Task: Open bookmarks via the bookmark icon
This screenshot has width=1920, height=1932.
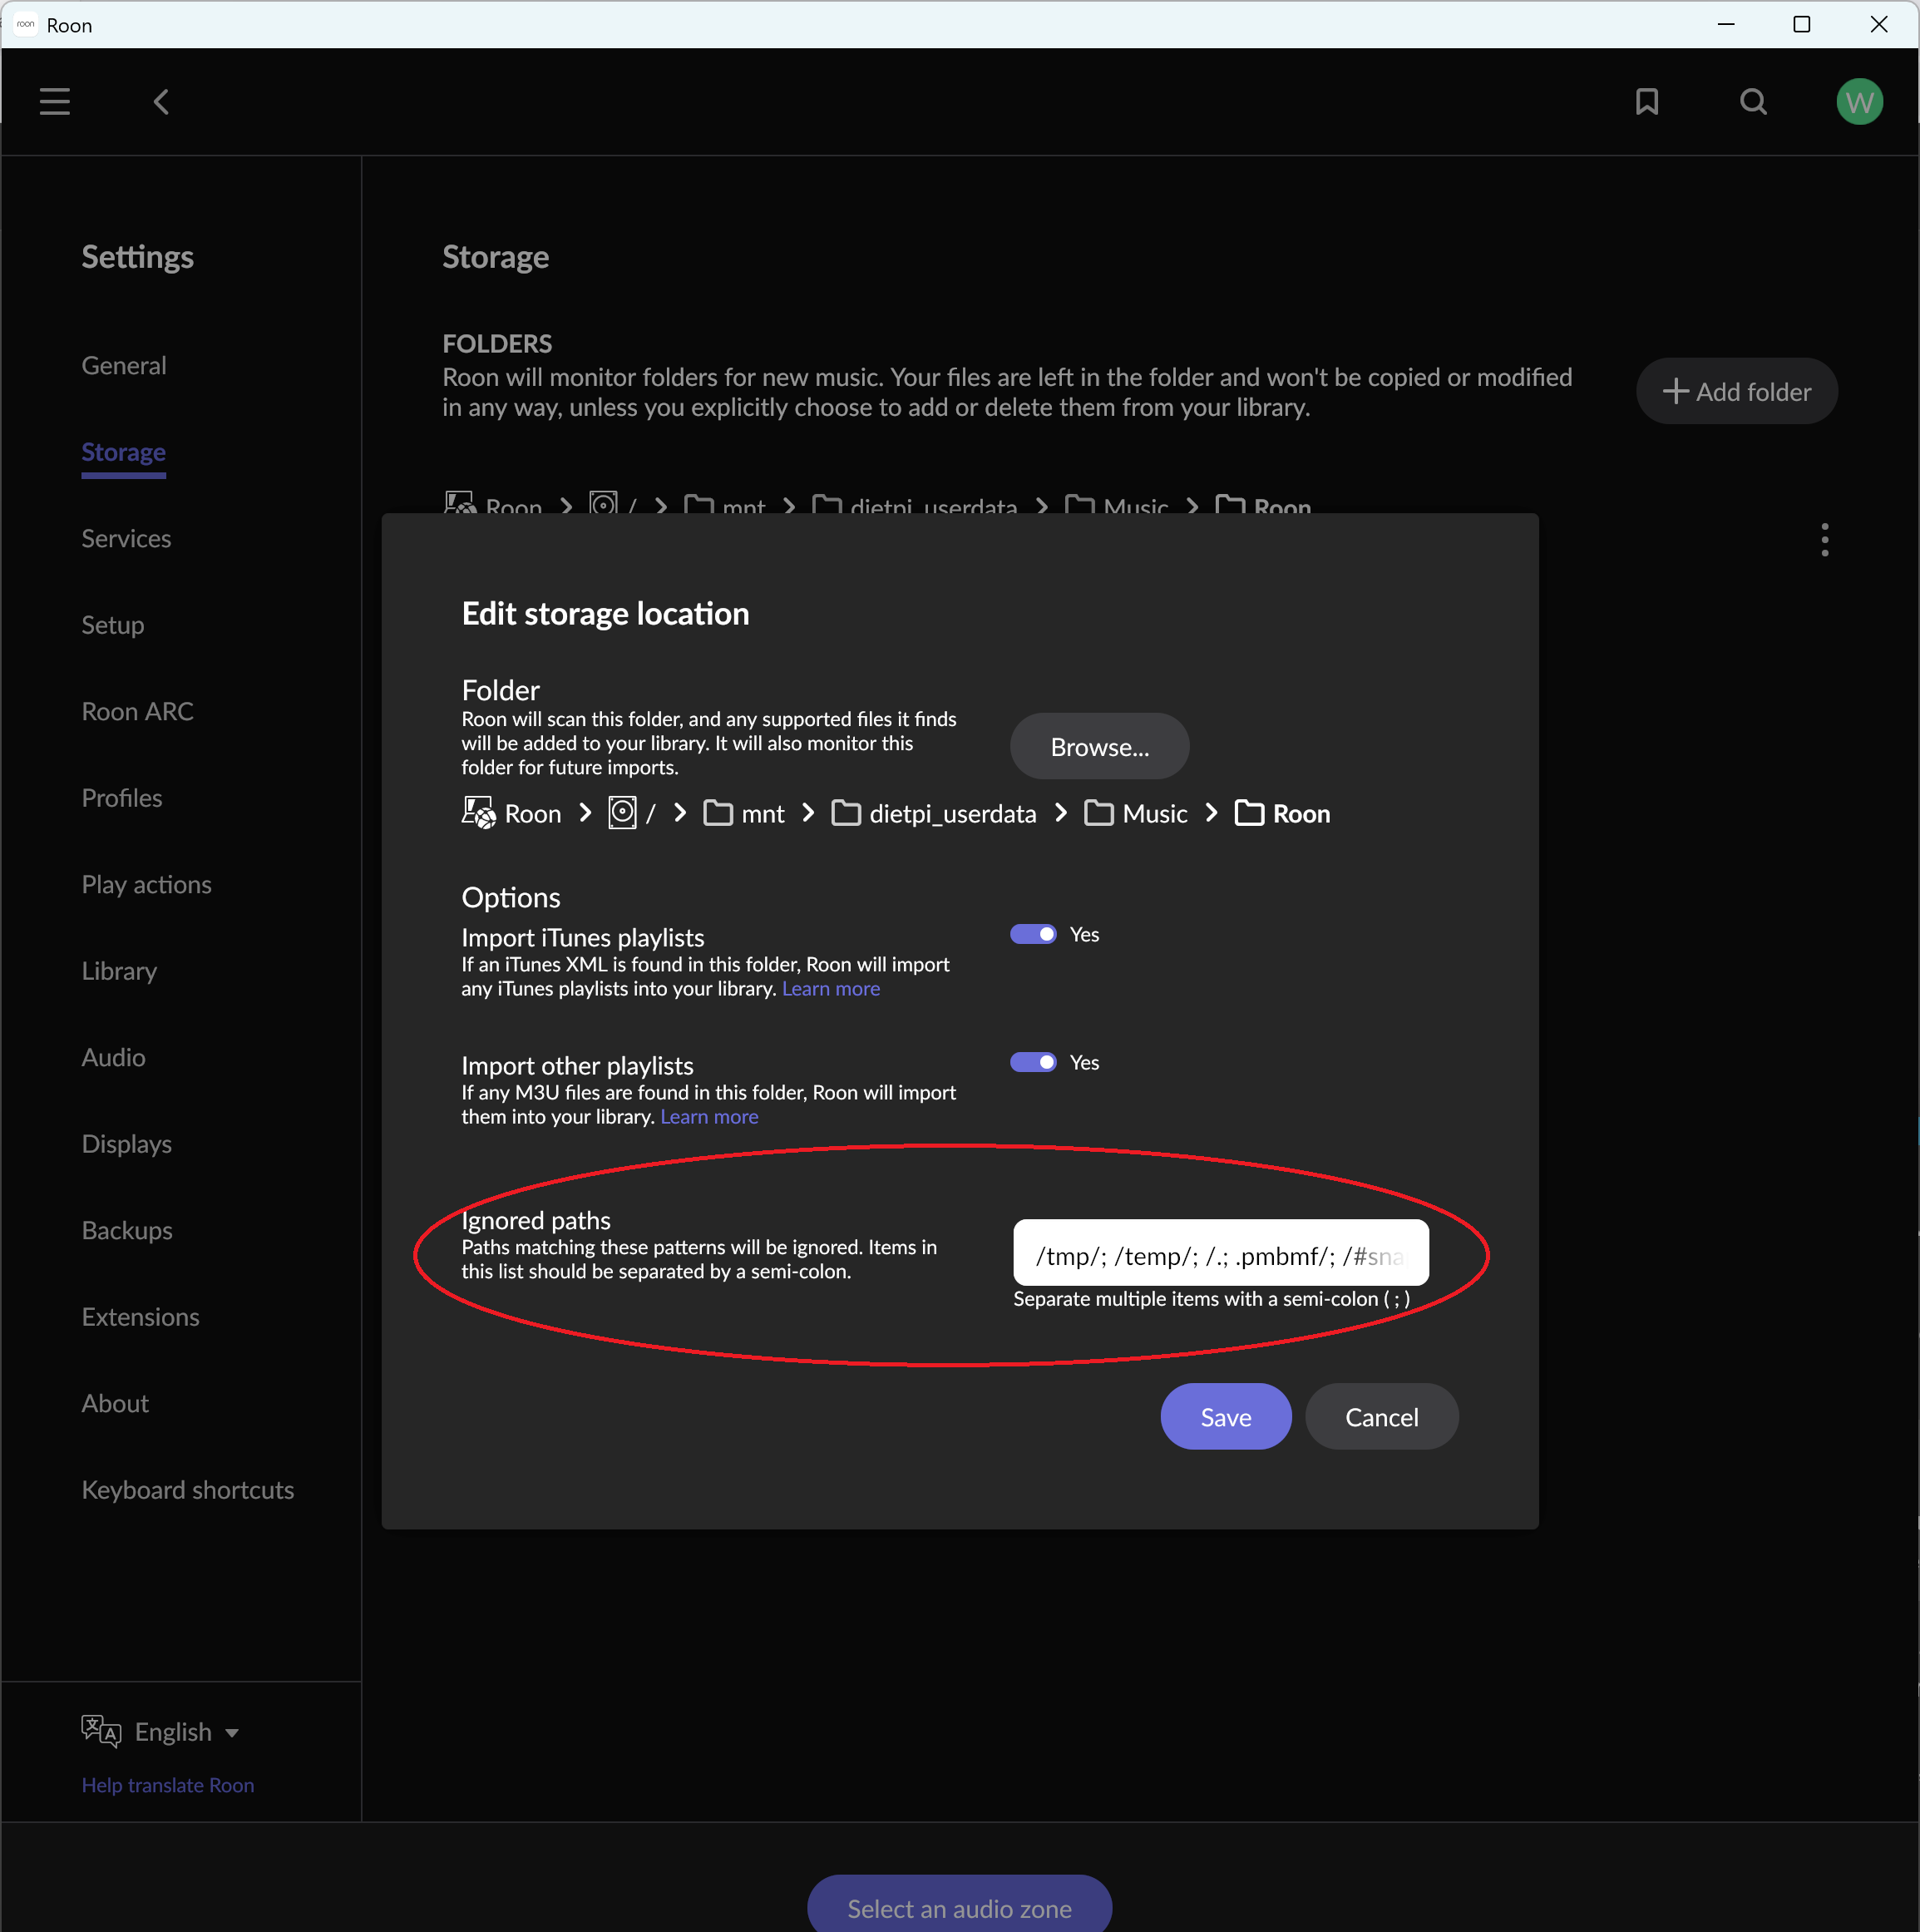Action: 1647,101
